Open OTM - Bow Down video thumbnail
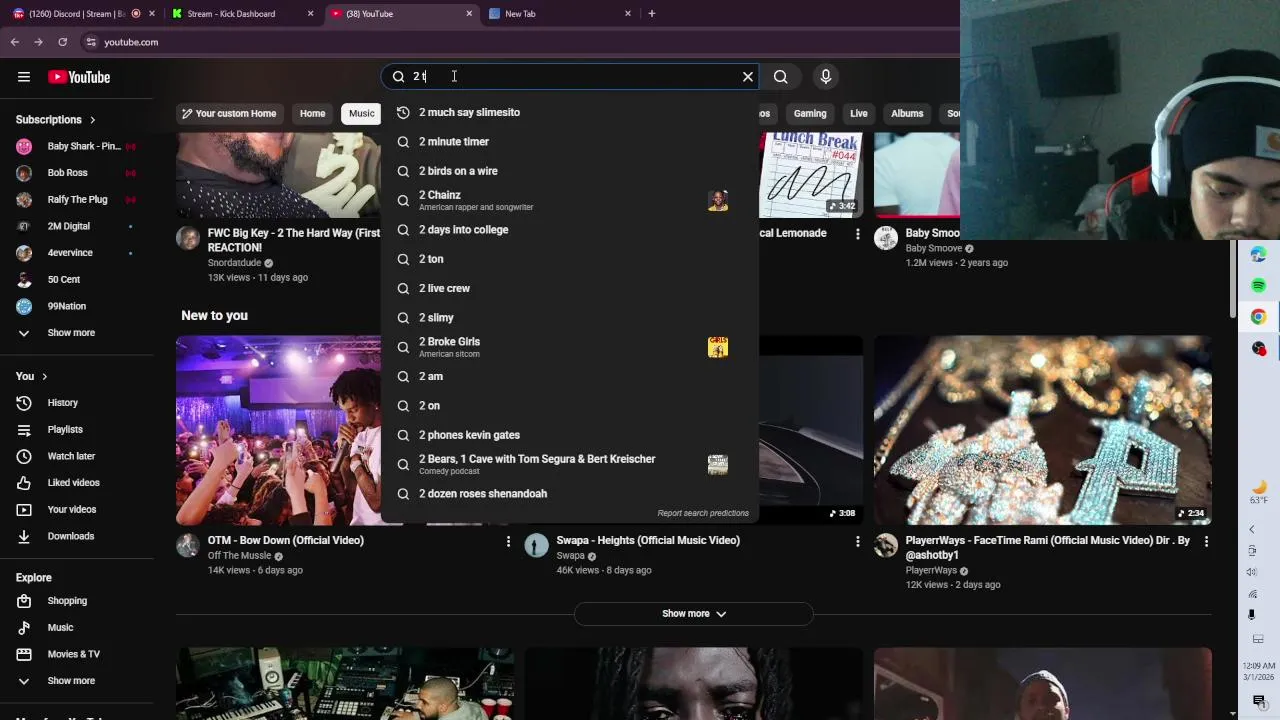 point(278,430)
